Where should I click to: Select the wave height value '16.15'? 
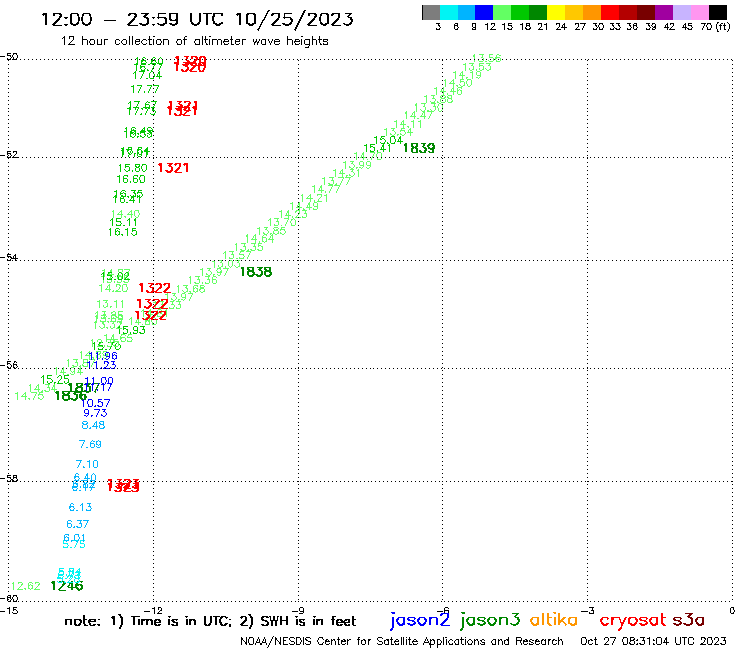click(x=123, y=232)
